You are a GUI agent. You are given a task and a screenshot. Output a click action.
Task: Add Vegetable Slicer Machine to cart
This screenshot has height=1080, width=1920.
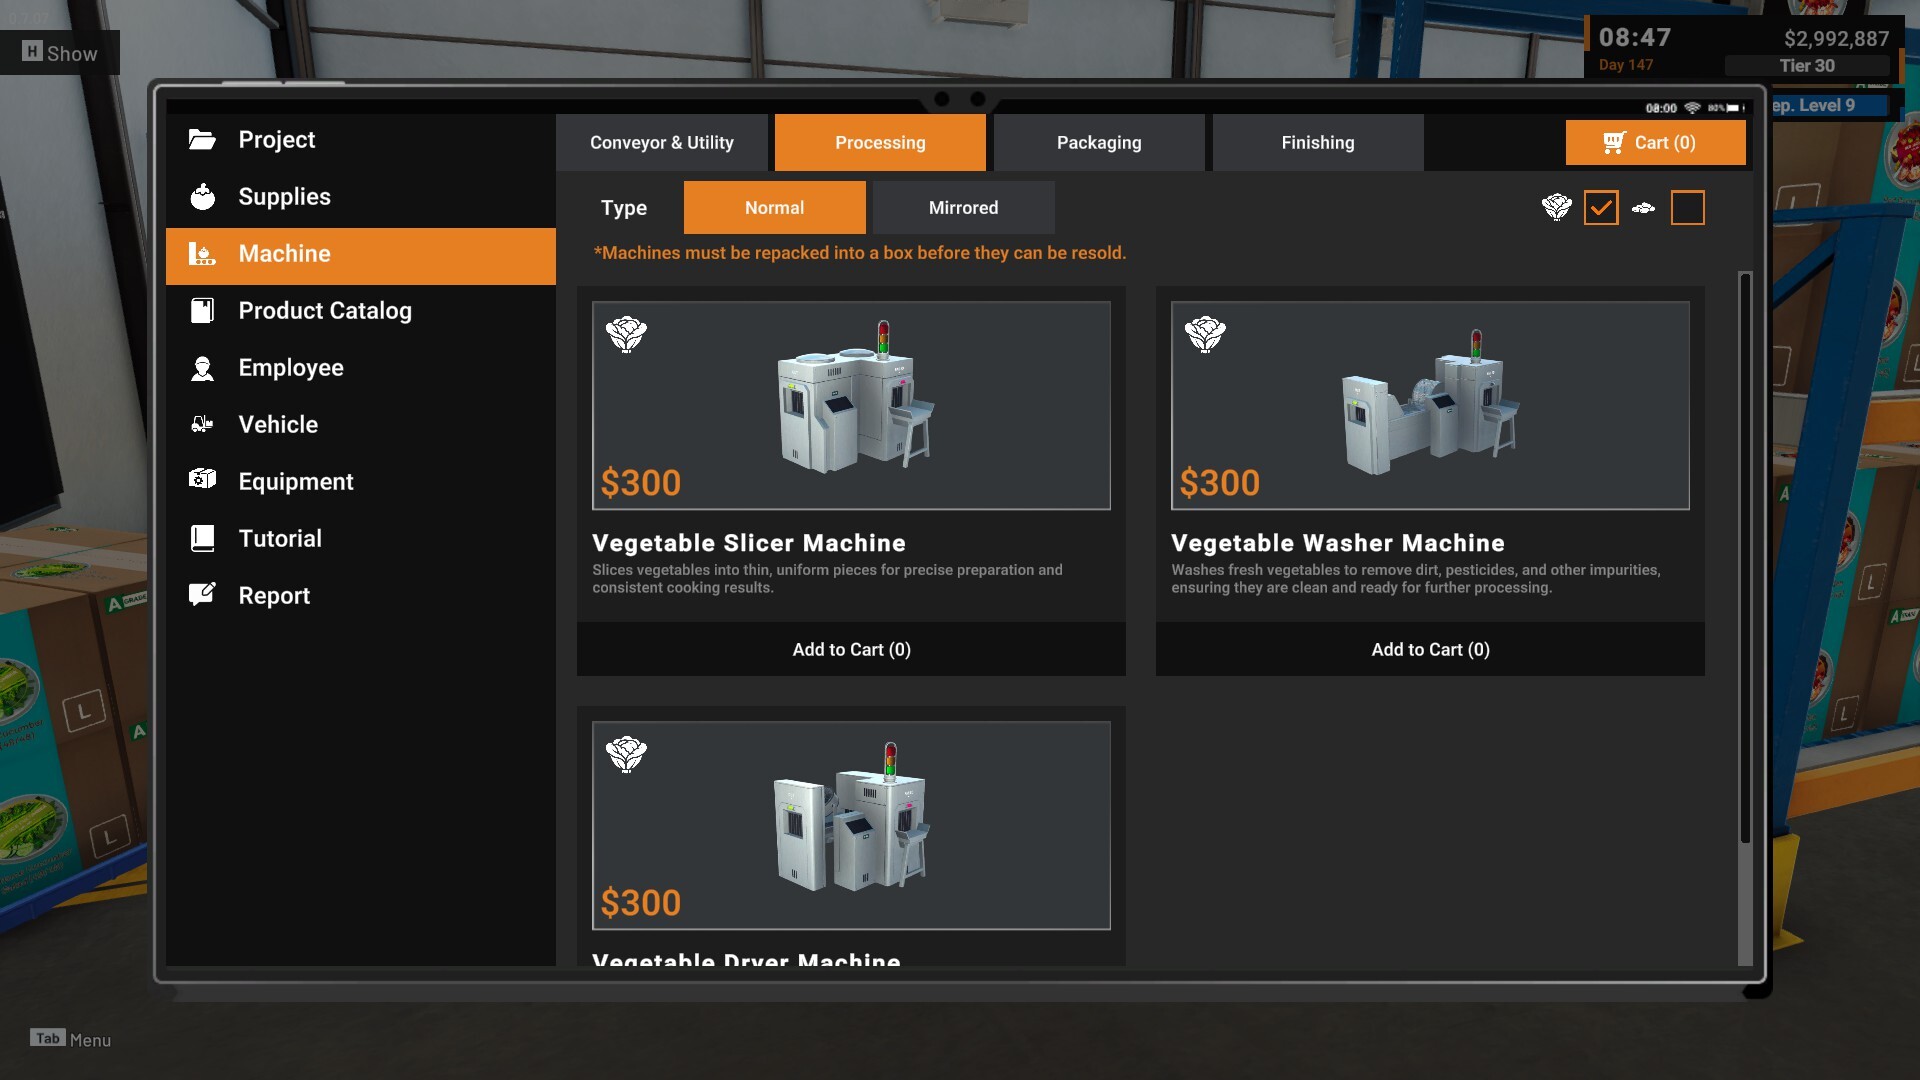pyautogui.click(x=851, y=650)
